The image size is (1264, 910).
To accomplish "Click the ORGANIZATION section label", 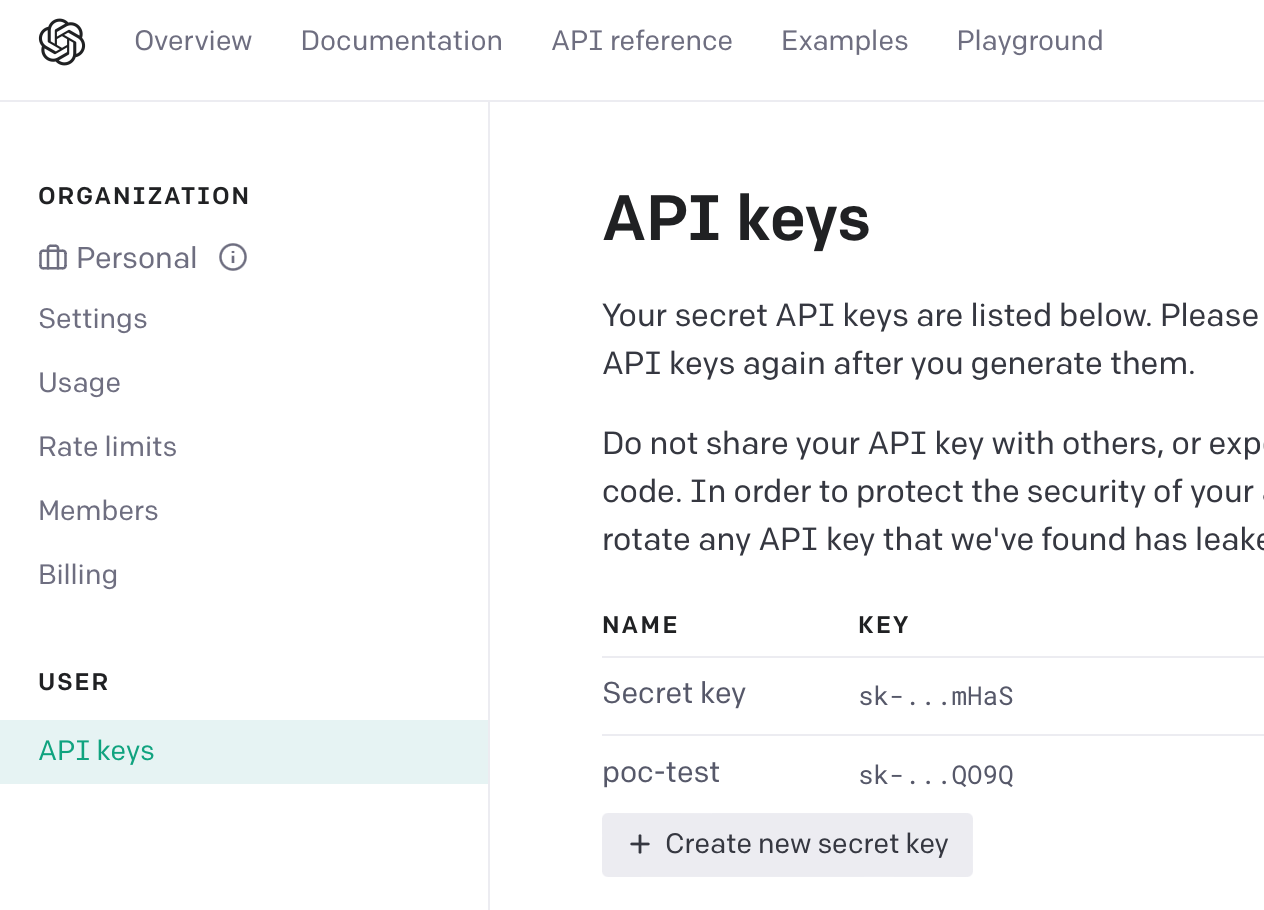I will [x=145, y=196].
